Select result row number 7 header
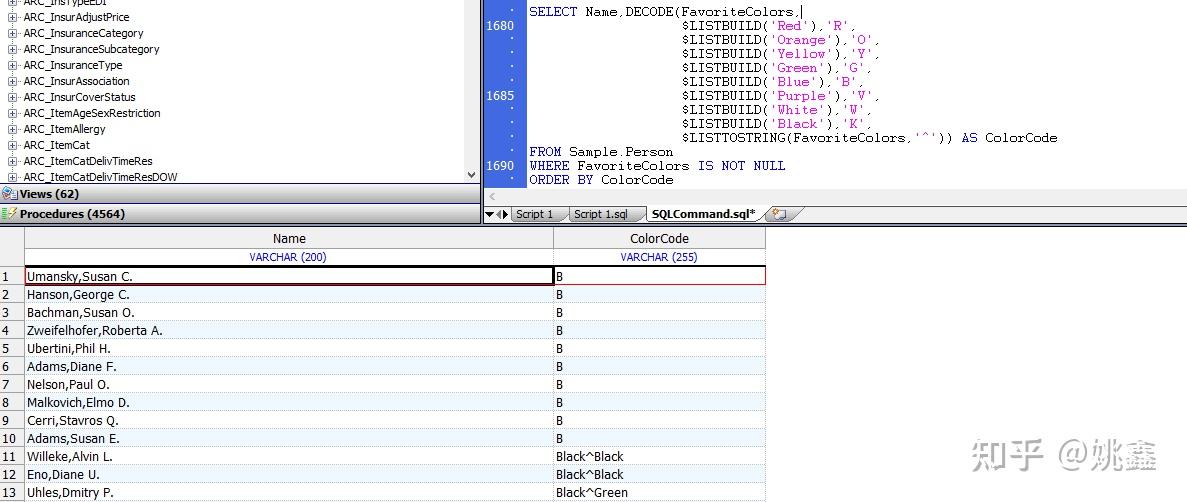Image resolution: width=1187 pixels, height=502 pixels. [12, 385]
